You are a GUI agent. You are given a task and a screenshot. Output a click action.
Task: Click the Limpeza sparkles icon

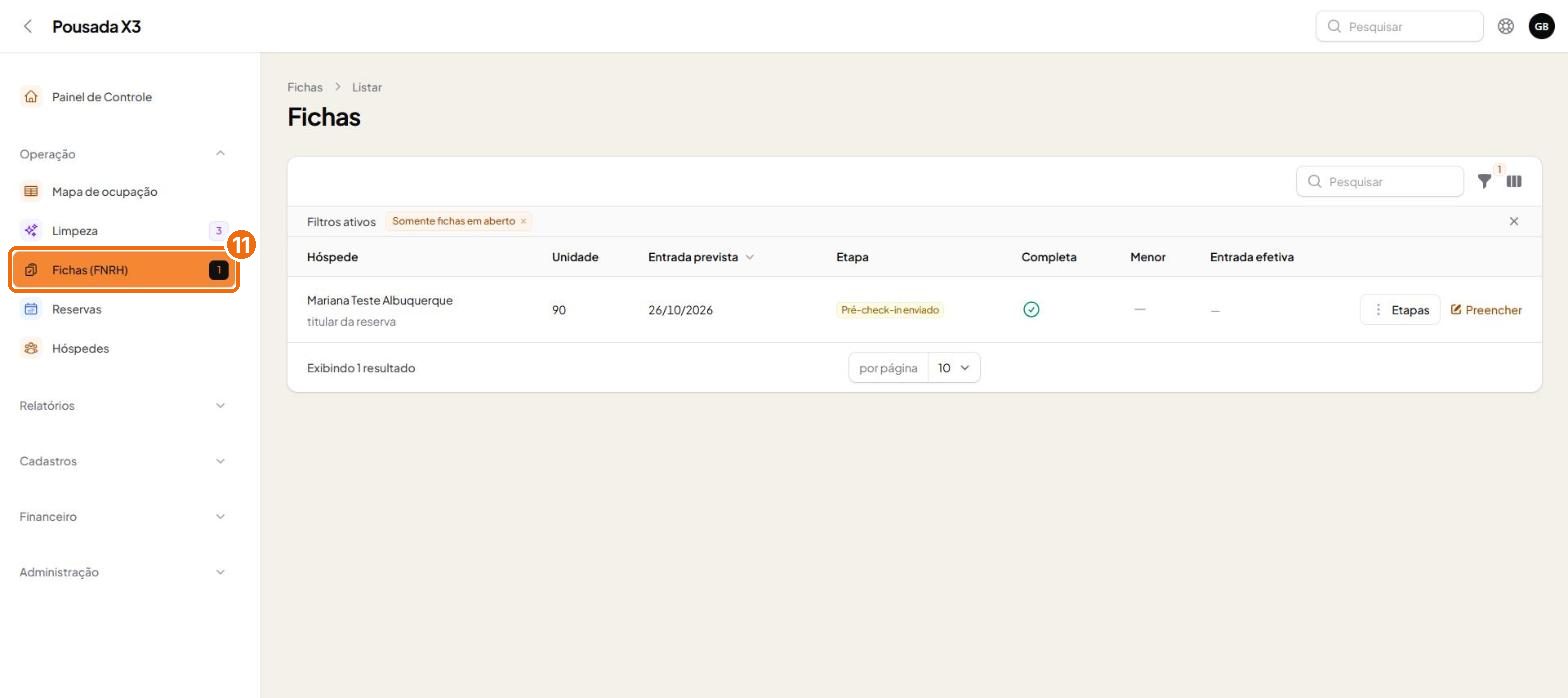(31, 231)
